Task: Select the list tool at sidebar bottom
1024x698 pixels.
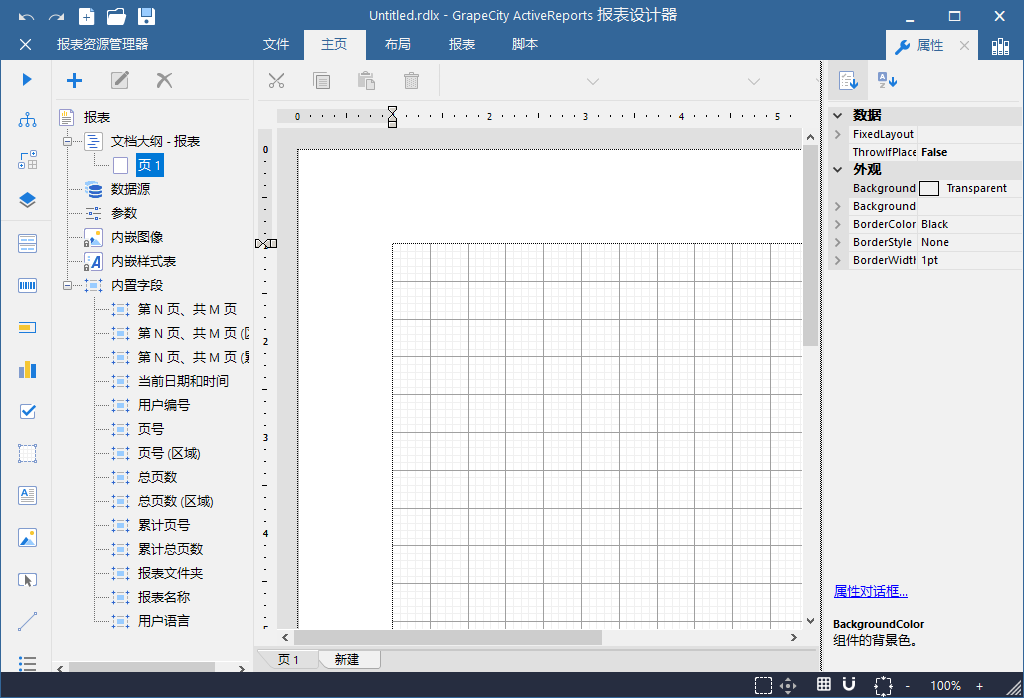Action: click(27, 663)
